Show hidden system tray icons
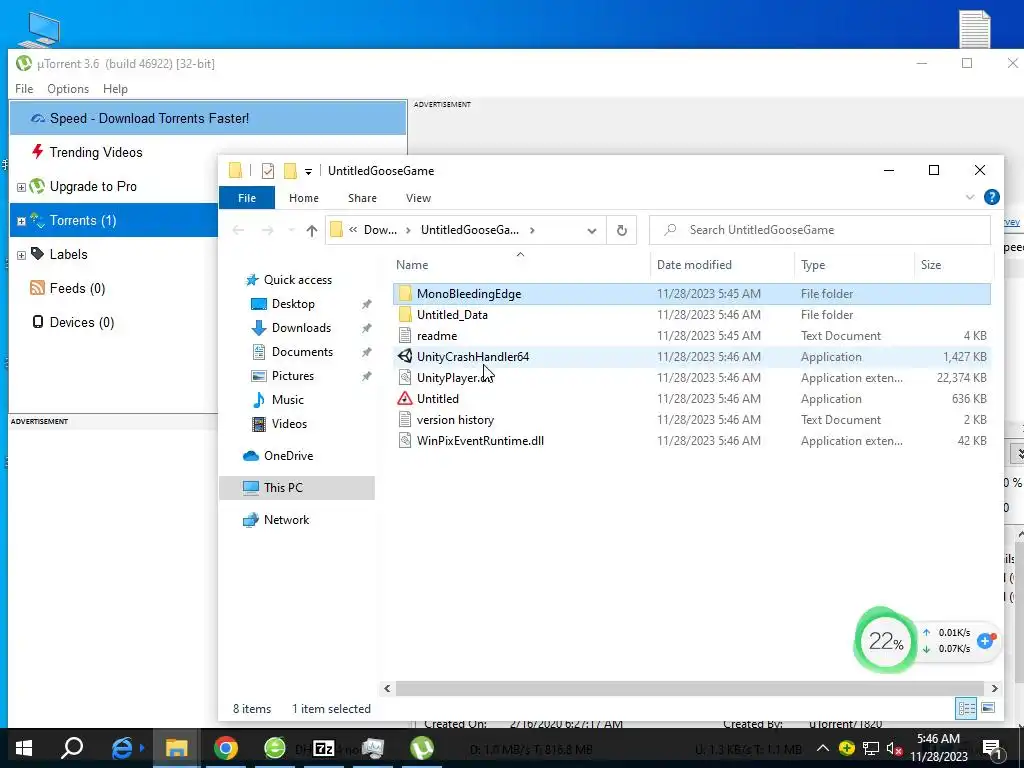Image resolution: width=1024 pixels, height=768 pixels. tap(823, 748)
